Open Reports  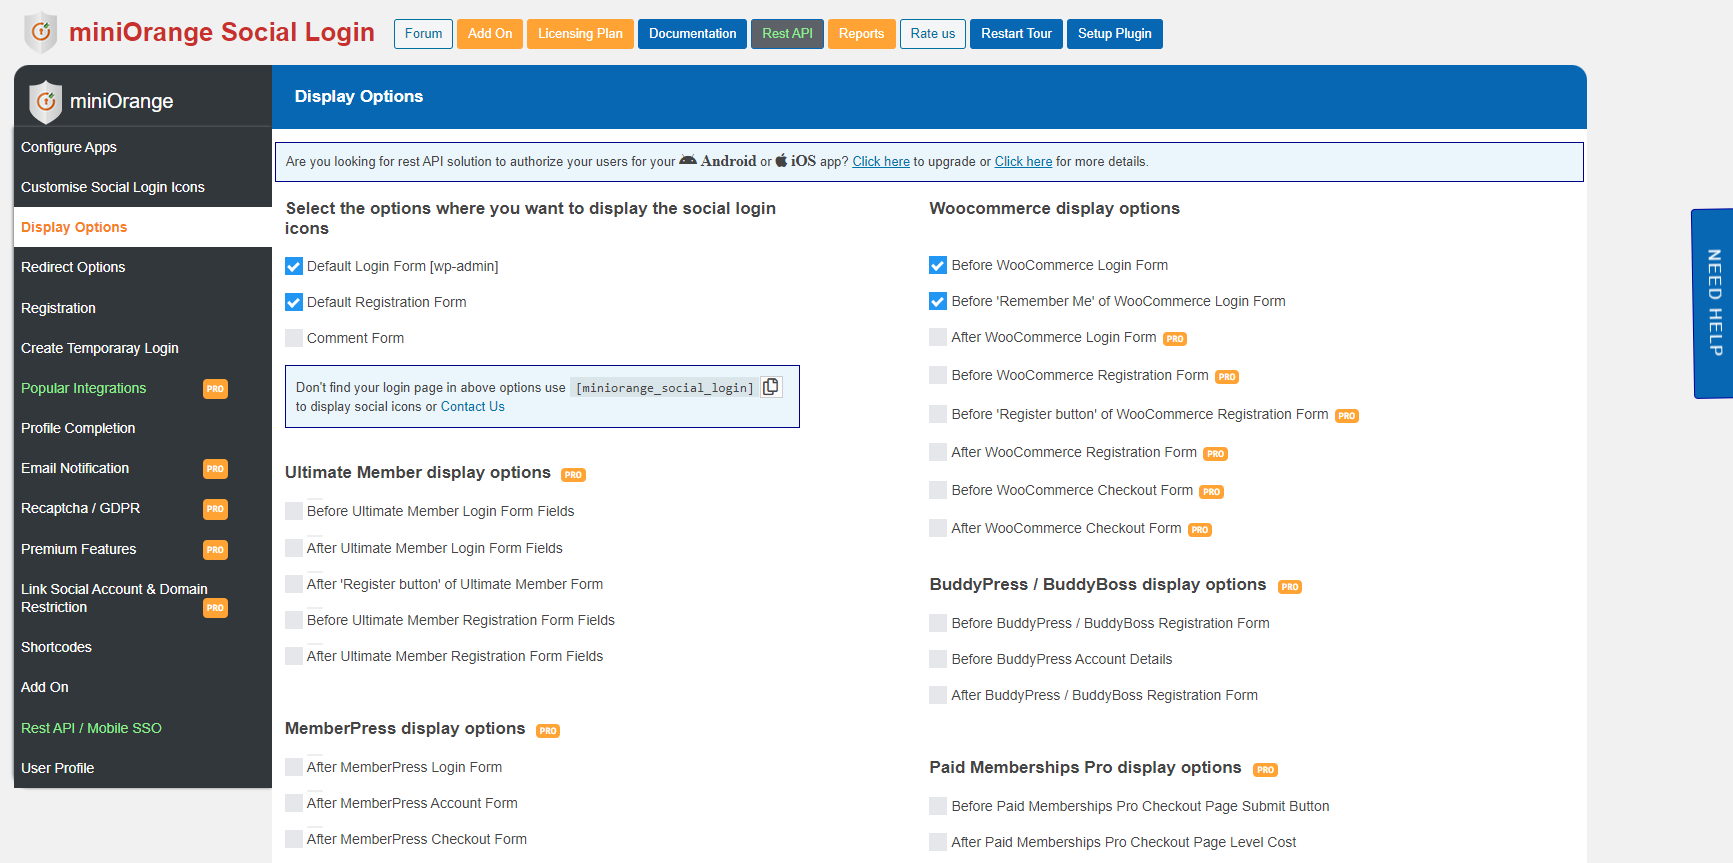pyautogui.click(x=861, y=34)
